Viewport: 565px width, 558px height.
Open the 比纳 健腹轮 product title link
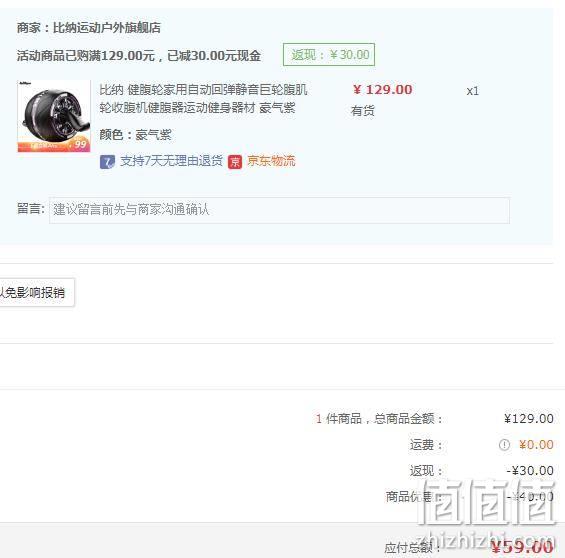click(x=203, y=98)
